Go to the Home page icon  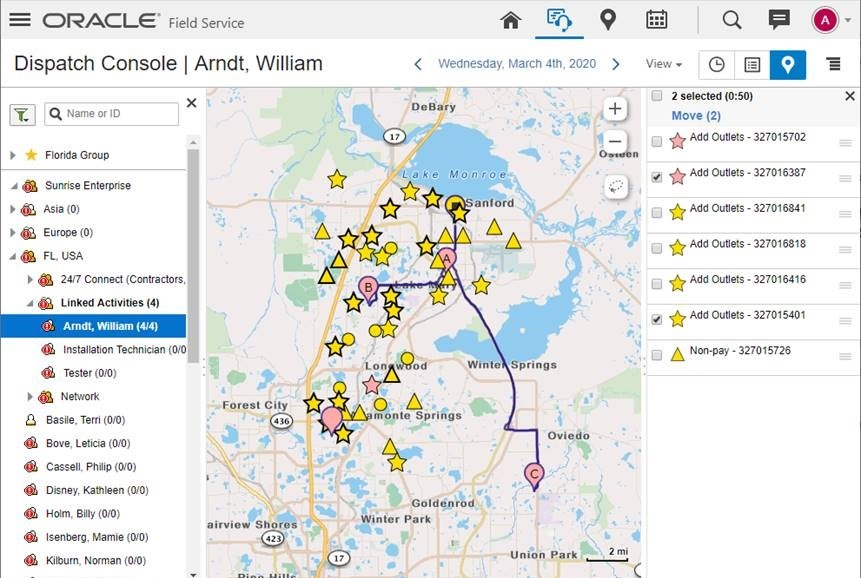pos(510,20)
